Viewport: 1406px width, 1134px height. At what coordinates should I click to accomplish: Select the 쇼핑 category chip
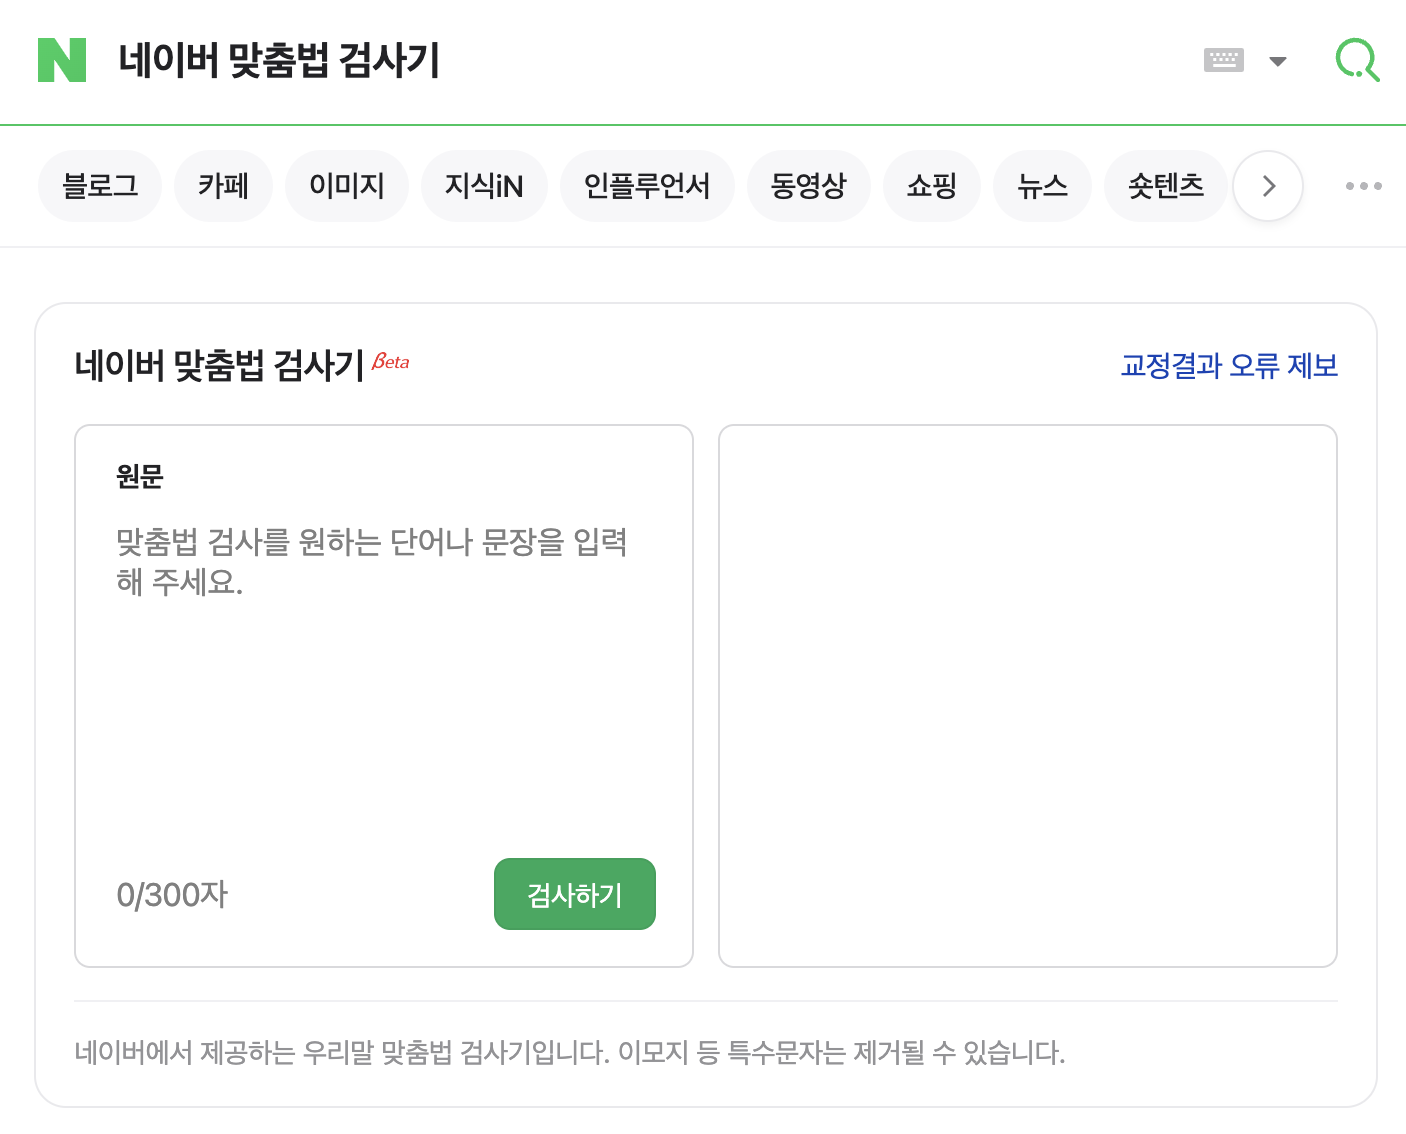[931, 185]
